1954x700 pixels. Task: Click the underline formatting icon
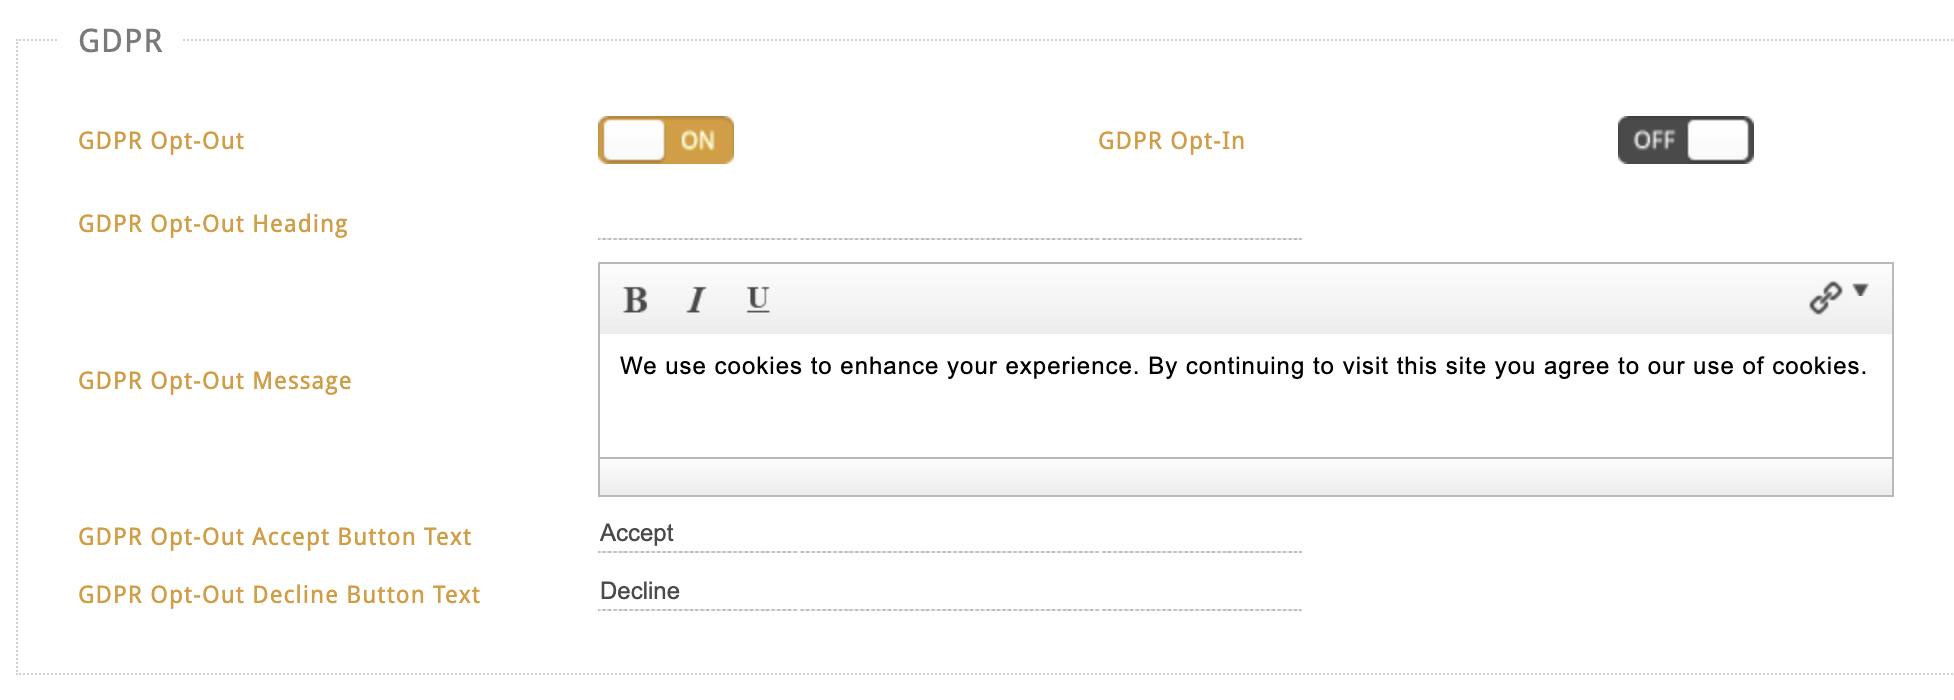click(758, 299)
